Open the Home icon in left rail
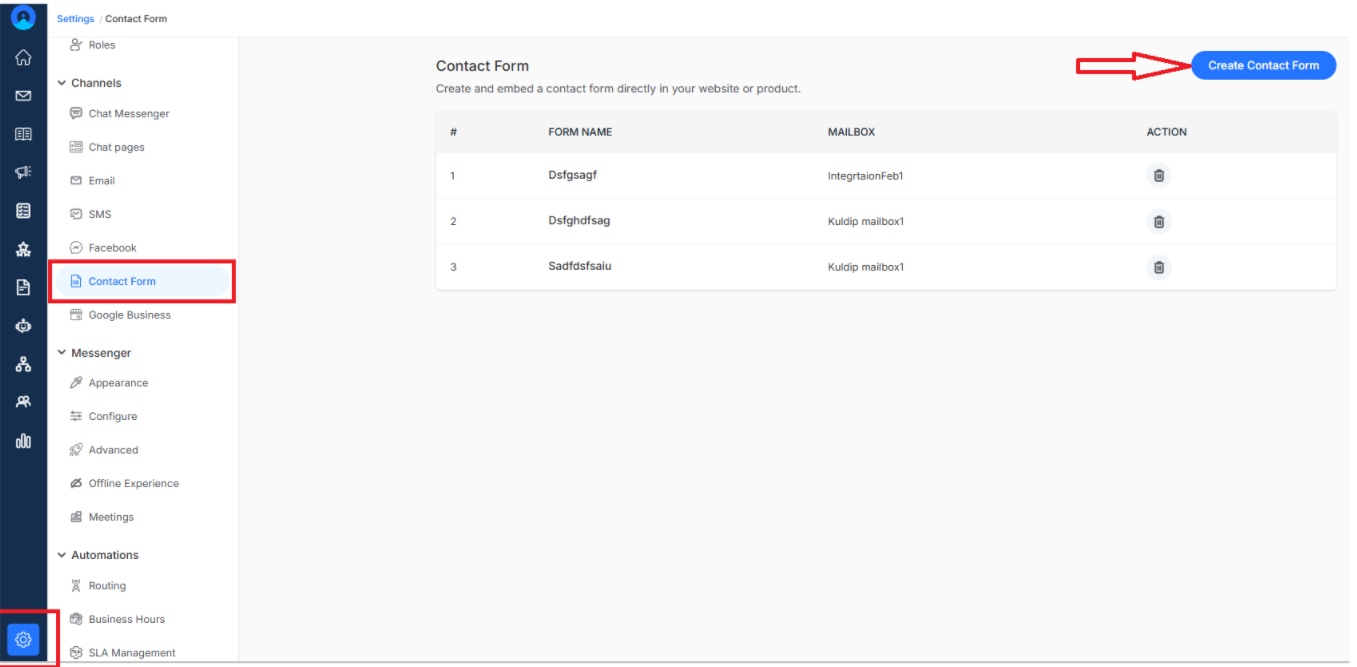Viewport: 1357px width, 667px height. pos(23,57)
